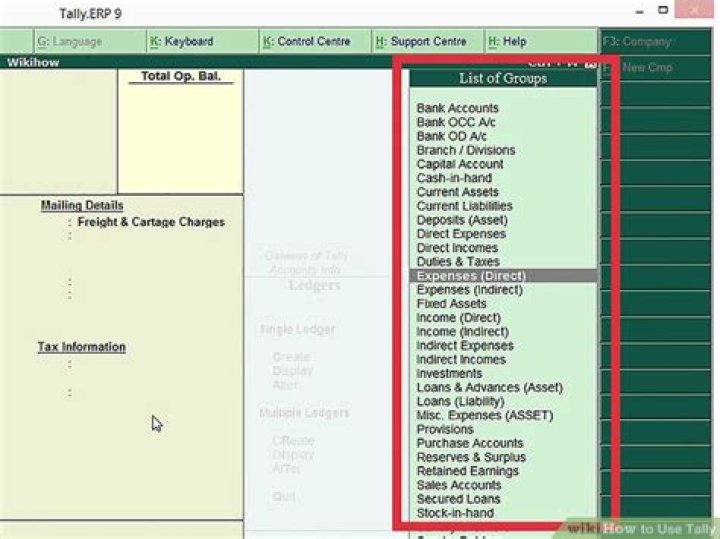This screenshot has height=539, width=720.
Task: Select Purchase Accounts group
Action: tap(470, 443)
